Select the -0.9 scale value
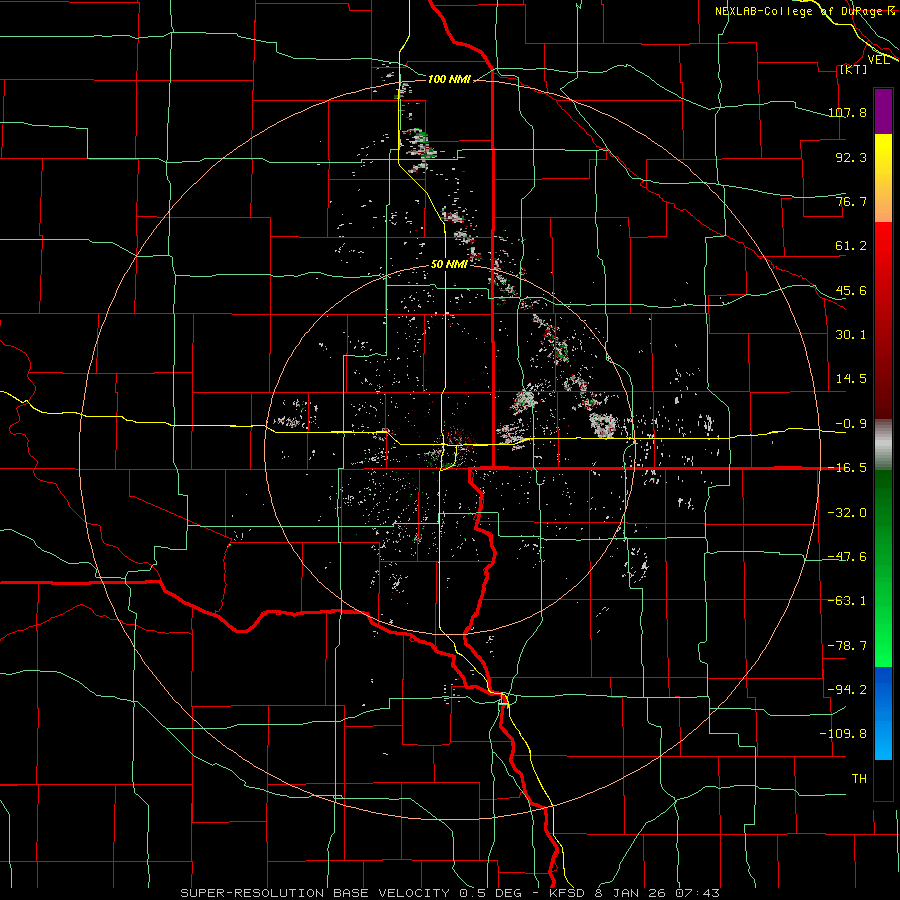900x900 pixels. coord(851,424)
